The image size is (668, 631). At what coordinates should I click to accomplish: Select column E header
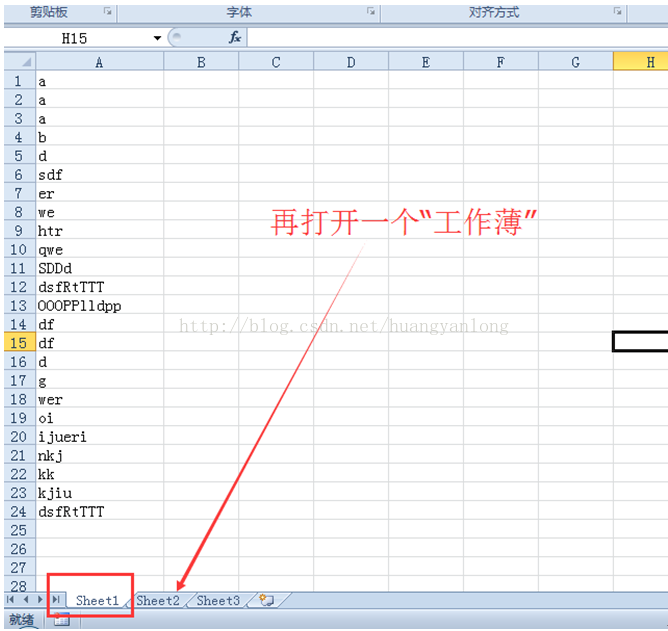point(426,62)
